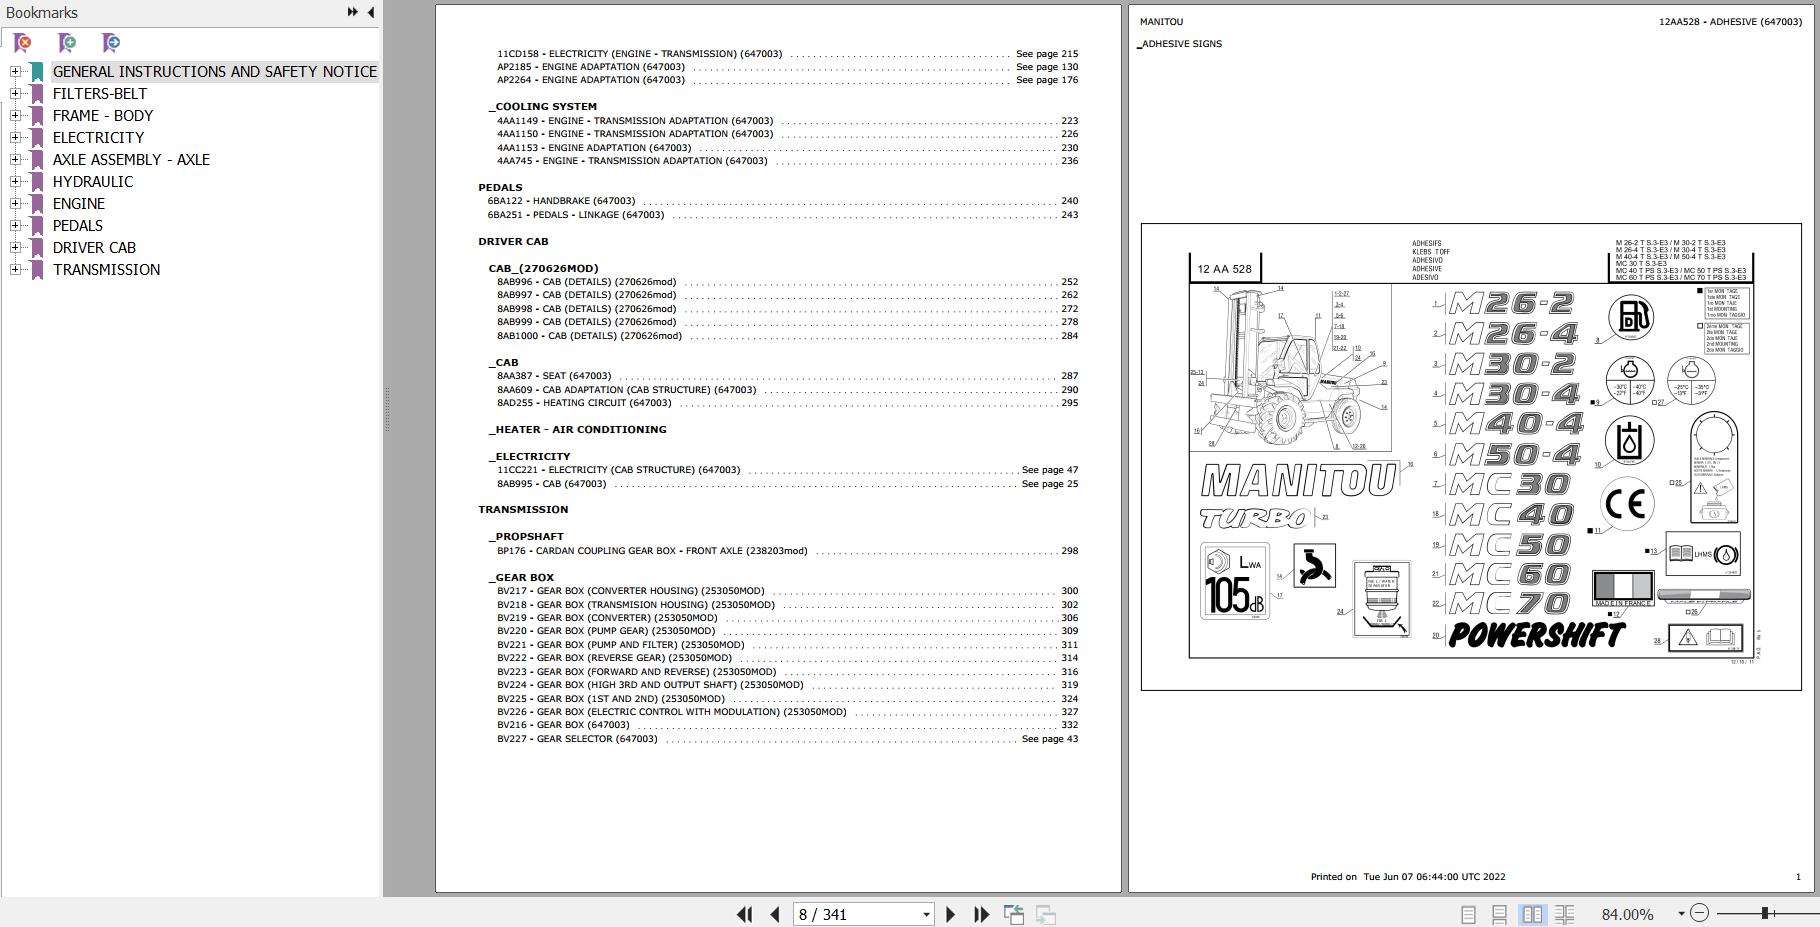Click the purple bookmark icon beside TRANSMISSION

coord(37,270)
